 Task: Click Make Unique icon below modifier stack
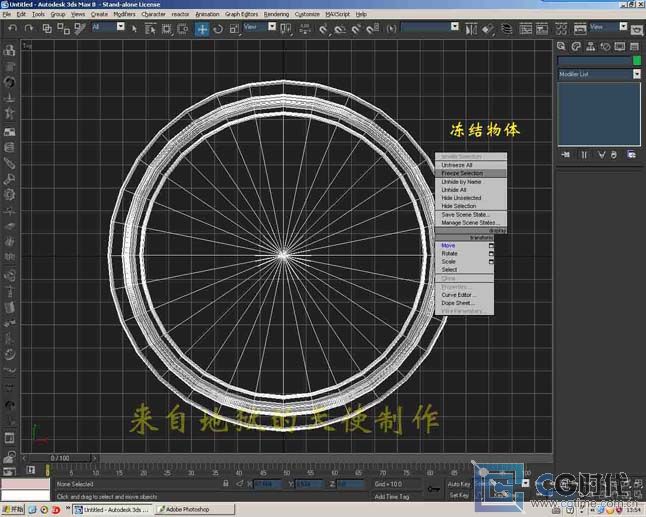(x=602, y=155)
